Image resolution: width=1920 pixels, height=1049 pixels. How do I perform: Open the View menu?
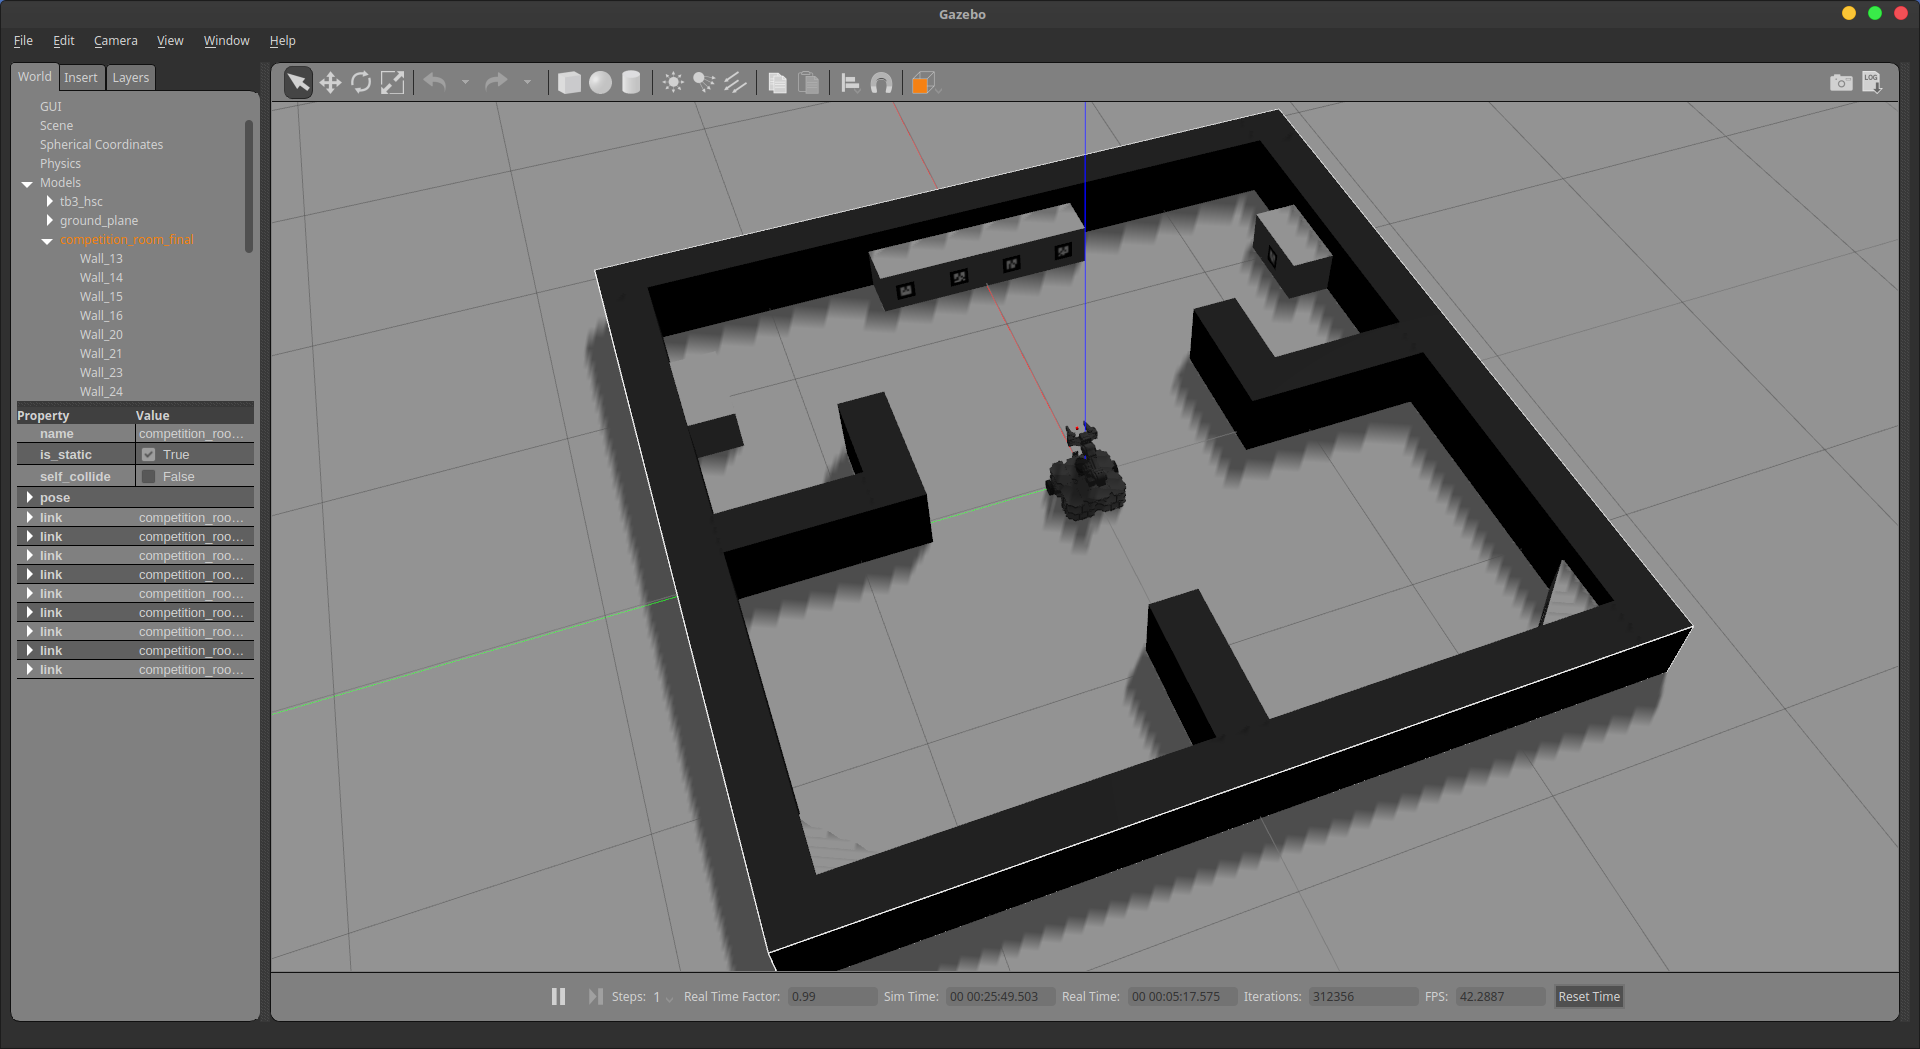click(170, 41)
